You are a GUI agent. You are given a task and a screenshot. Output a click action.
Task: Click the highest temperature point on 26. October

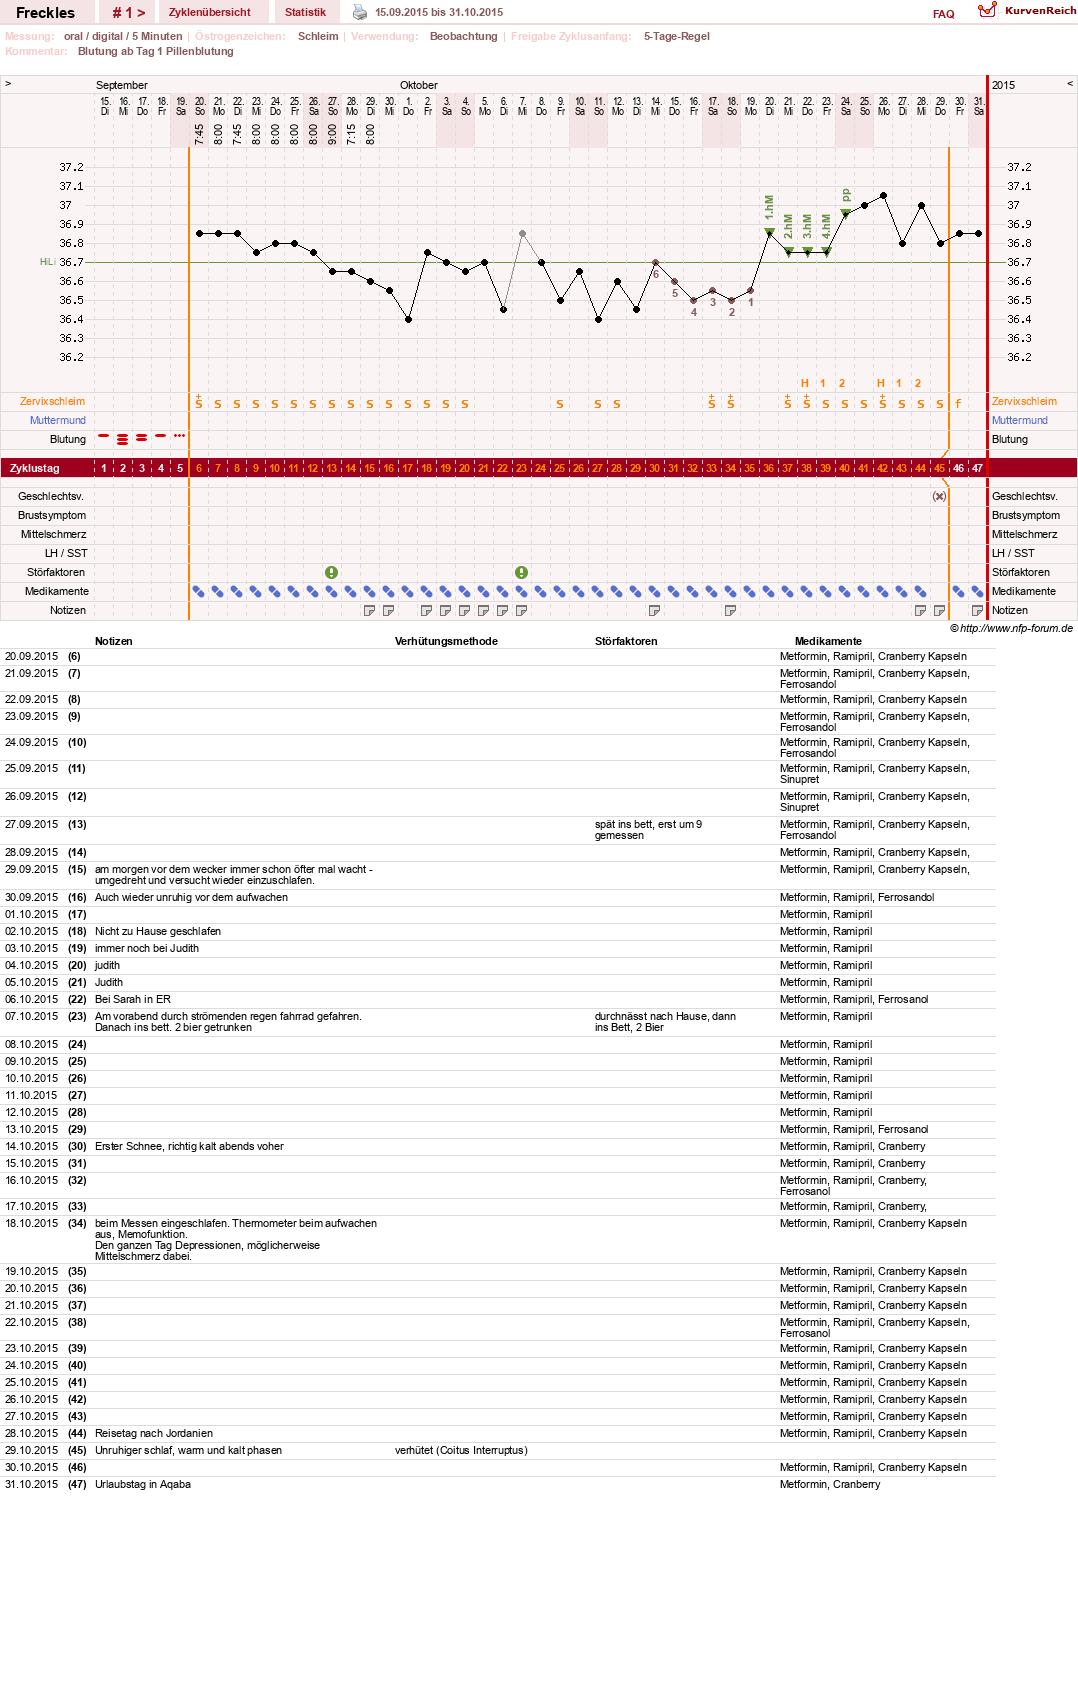tap(884, 195)
